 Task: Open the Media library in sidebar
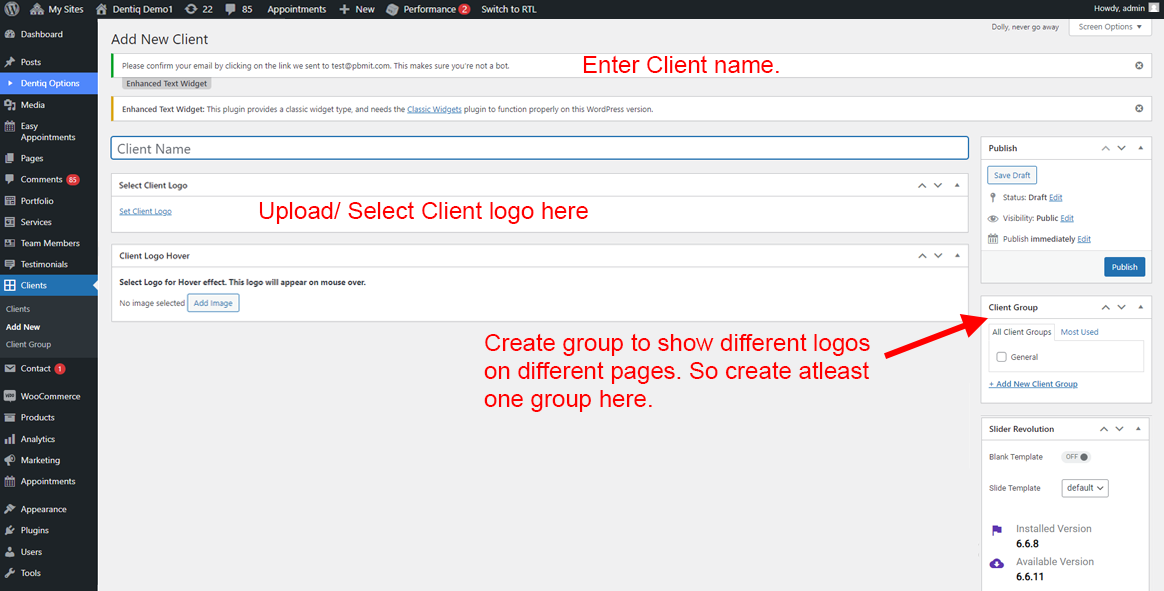pos(32,105)
